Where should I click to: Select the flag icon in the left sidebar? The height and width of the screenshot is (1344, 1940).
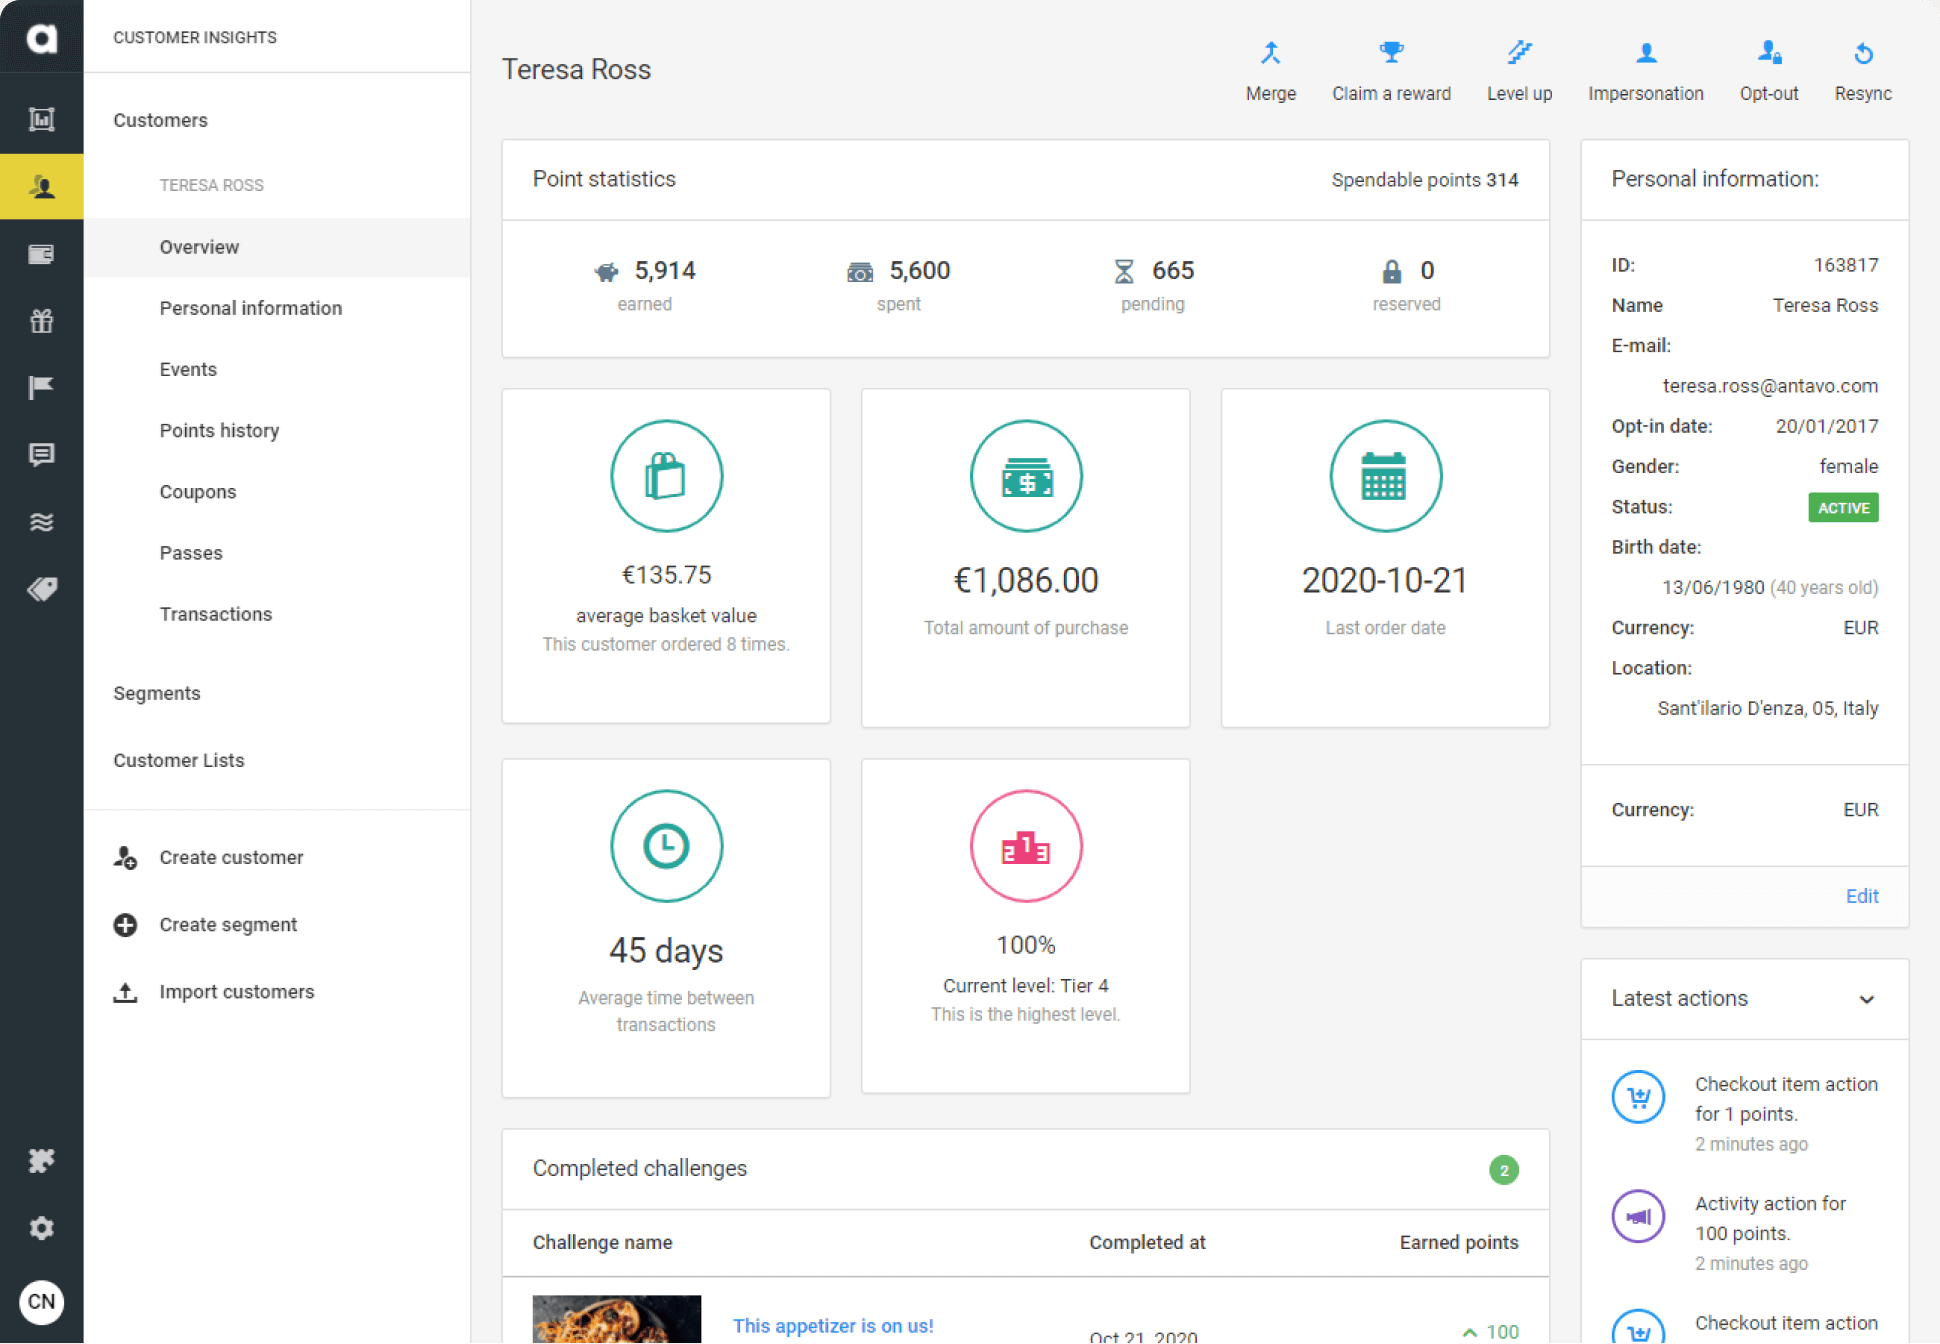click(41, 387)
